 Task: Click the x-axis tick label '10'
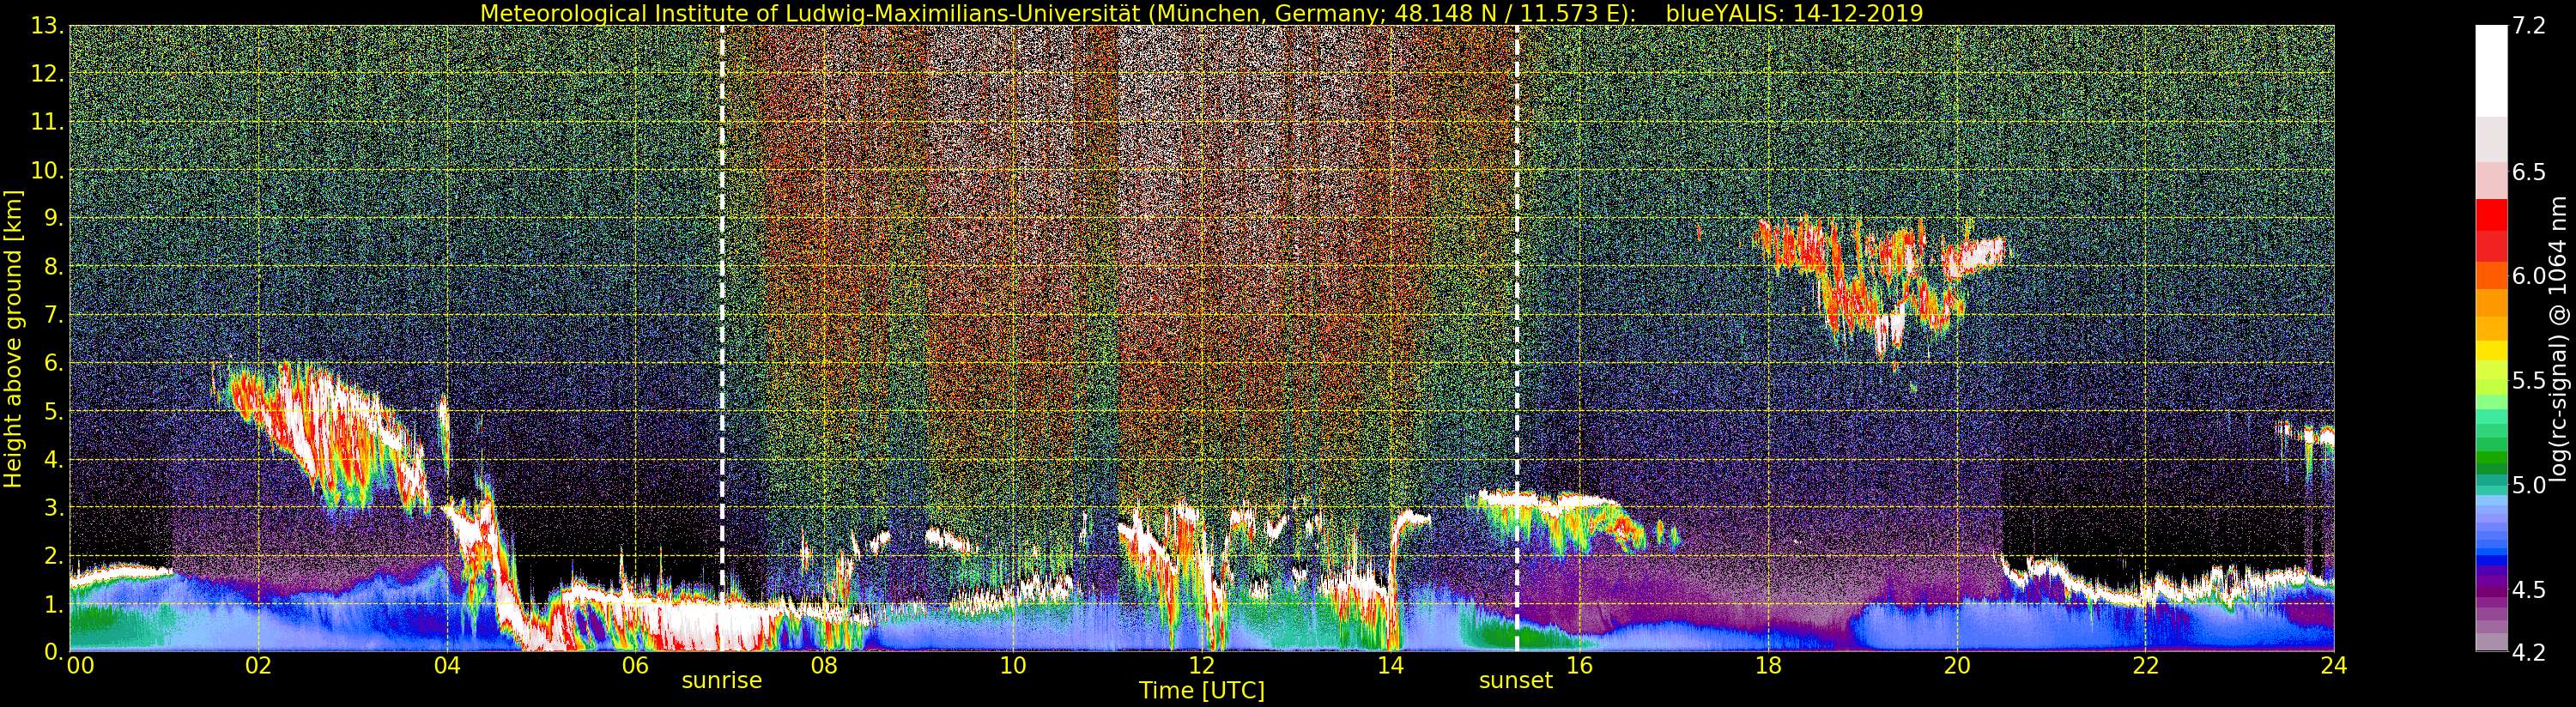click(1013, 666)
